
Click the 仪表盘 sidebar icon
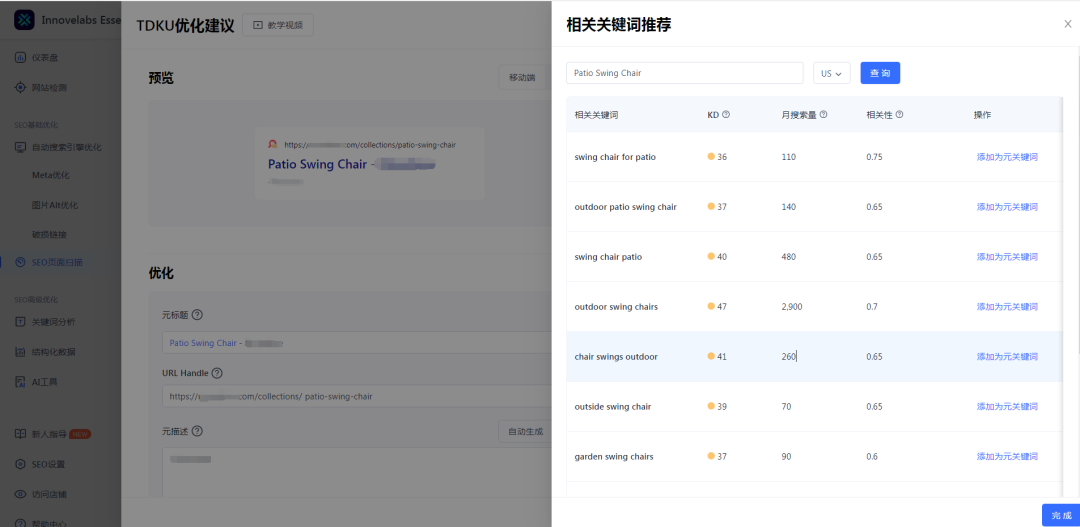[20, 57]
